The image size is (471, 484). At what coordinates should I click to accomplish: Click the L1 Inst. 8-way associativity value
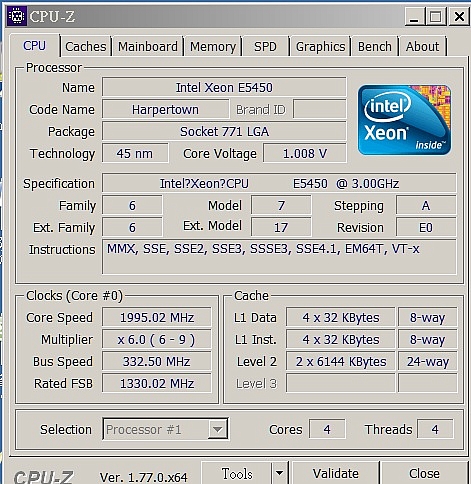pos(428,339)
